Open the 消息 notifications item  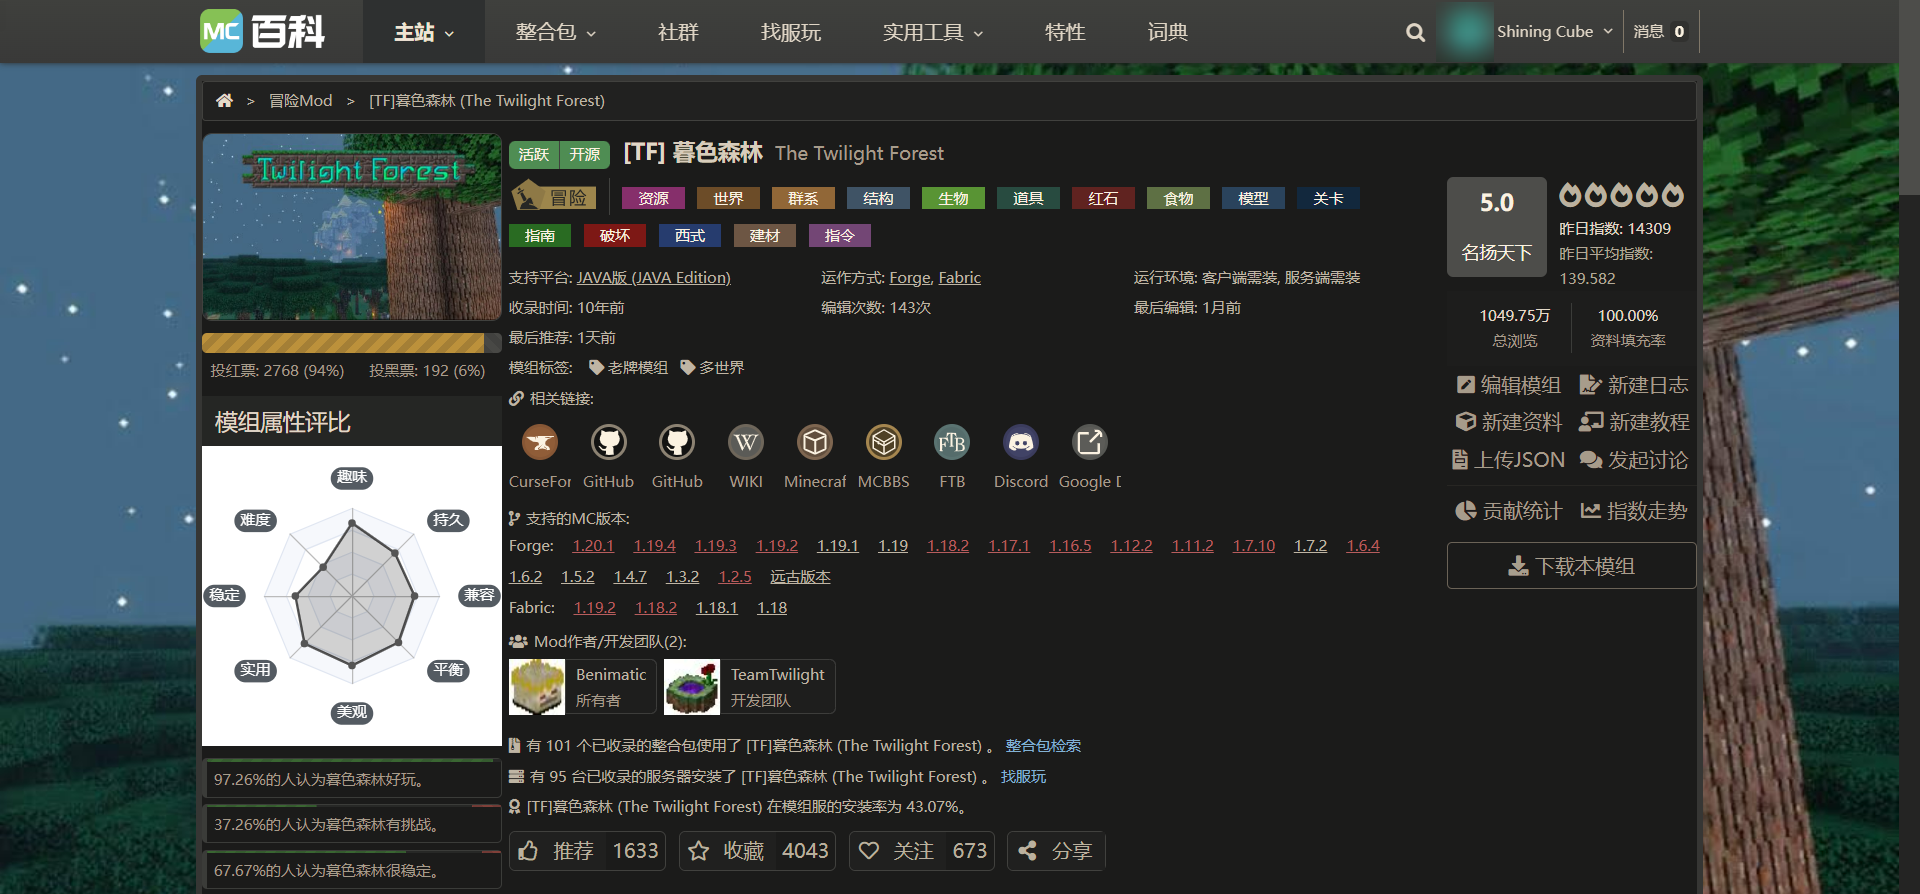point(1660,31)
